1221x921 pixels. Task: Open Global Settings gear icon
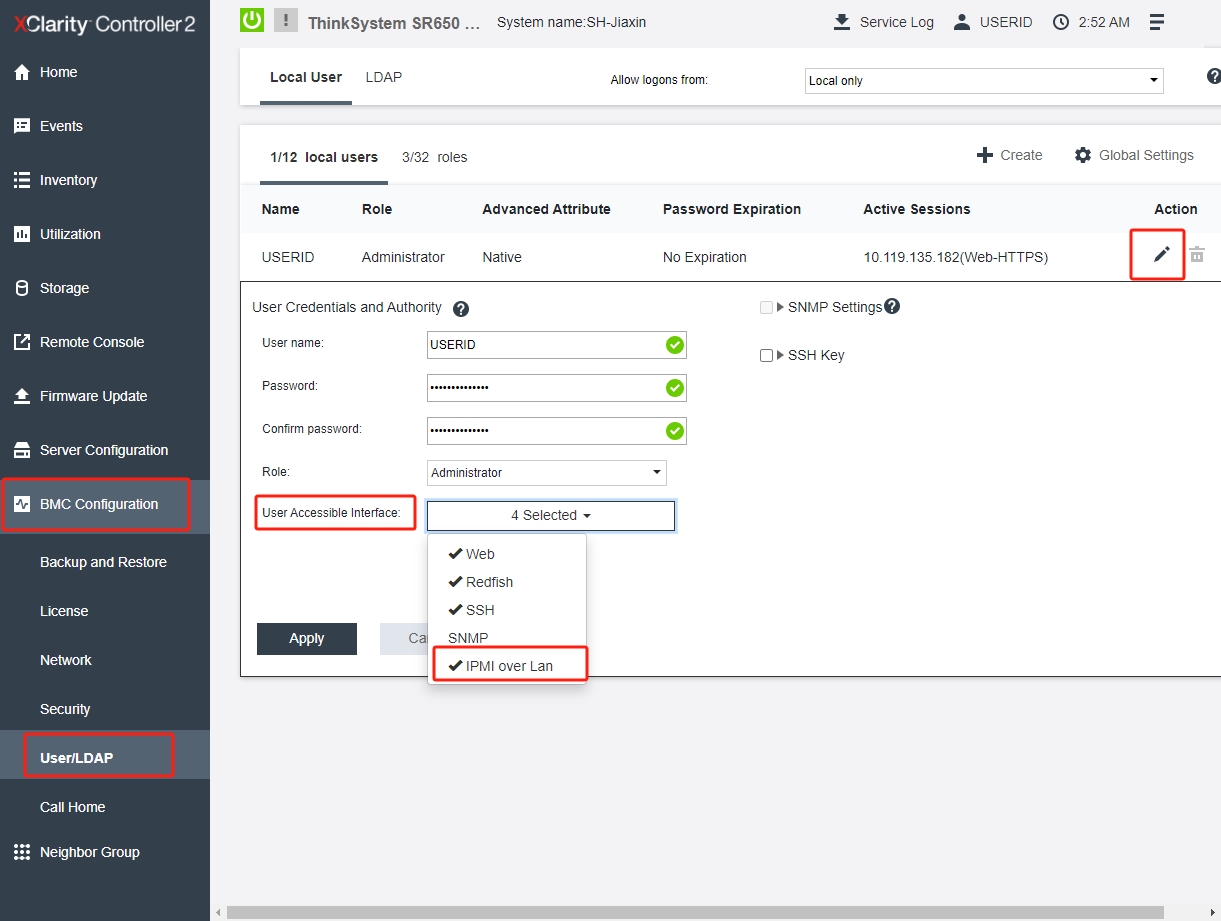tap(1083, 155)
